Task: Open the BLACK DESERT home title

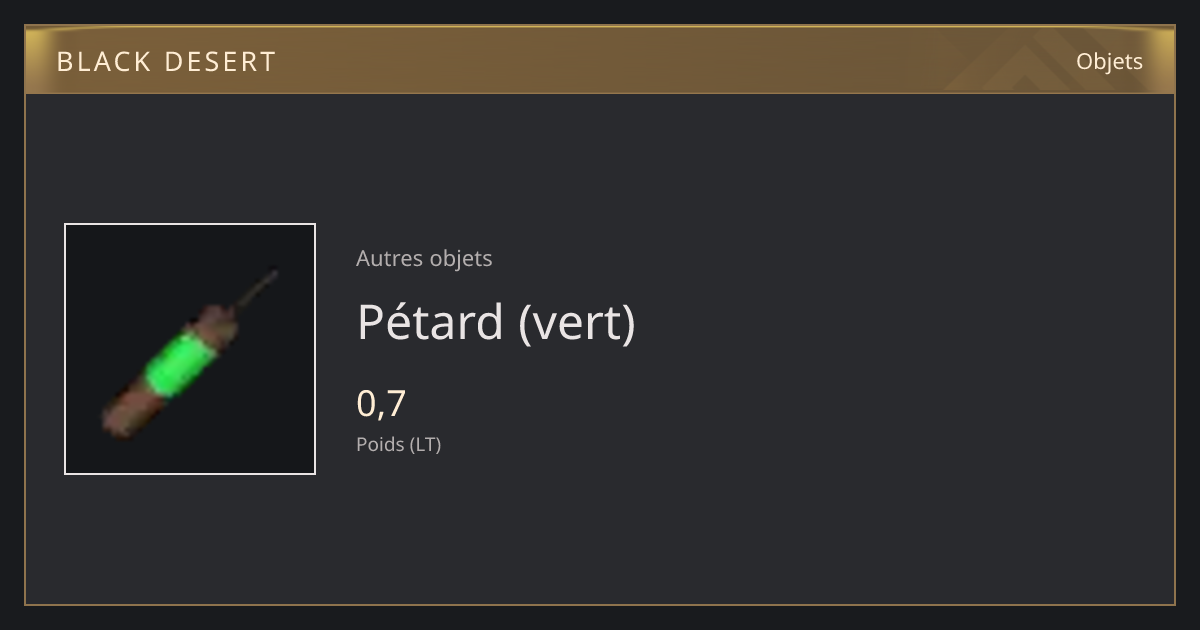Action: [x=166, y=61]
